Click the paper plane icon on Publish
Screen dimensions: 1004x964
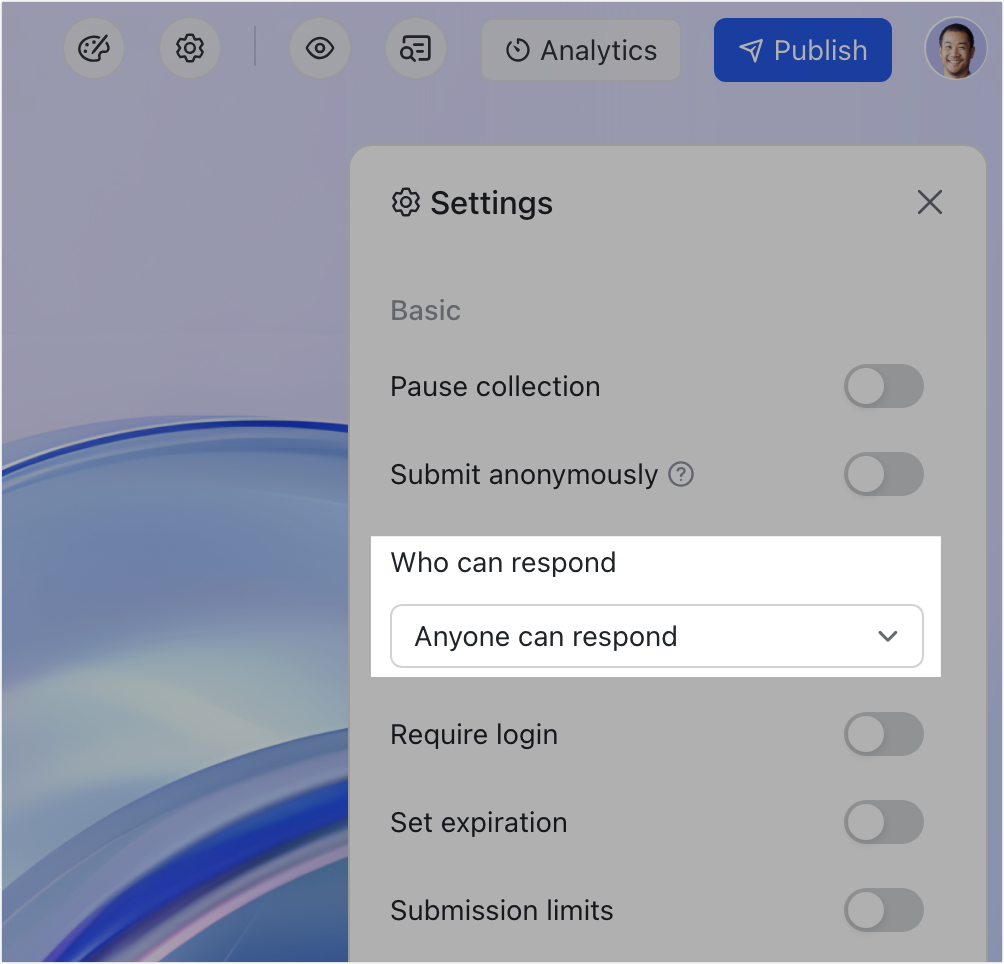(748, 49)
